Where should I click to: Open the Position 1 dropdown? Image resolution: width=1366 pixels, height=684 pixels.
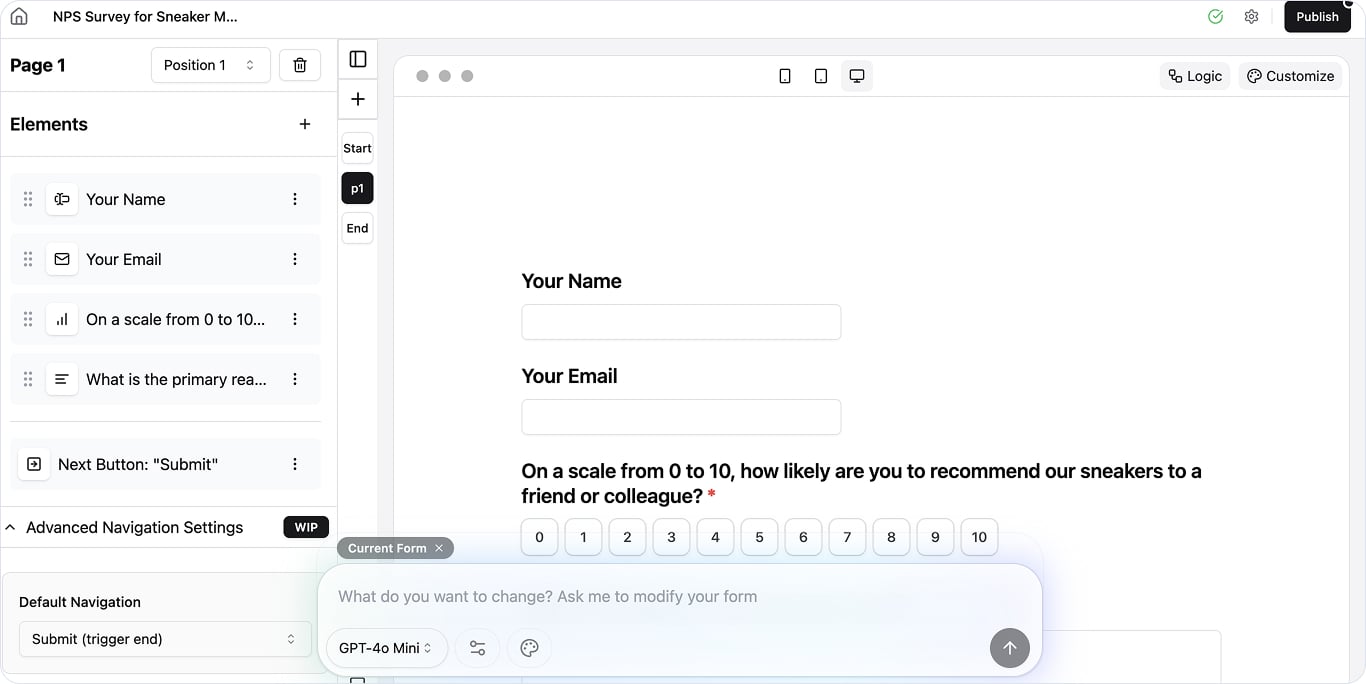point(210,65)
